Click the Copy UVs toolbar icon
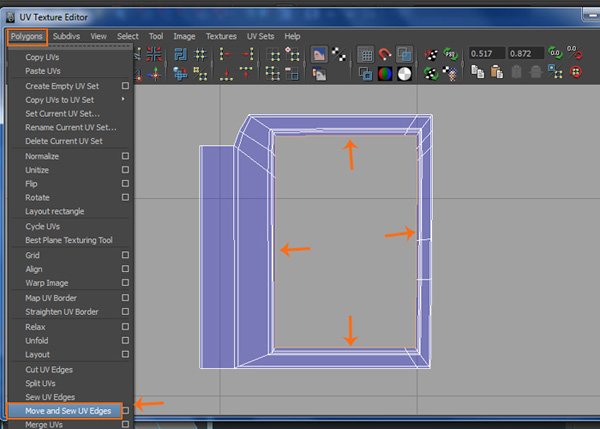 coord(477,72)
